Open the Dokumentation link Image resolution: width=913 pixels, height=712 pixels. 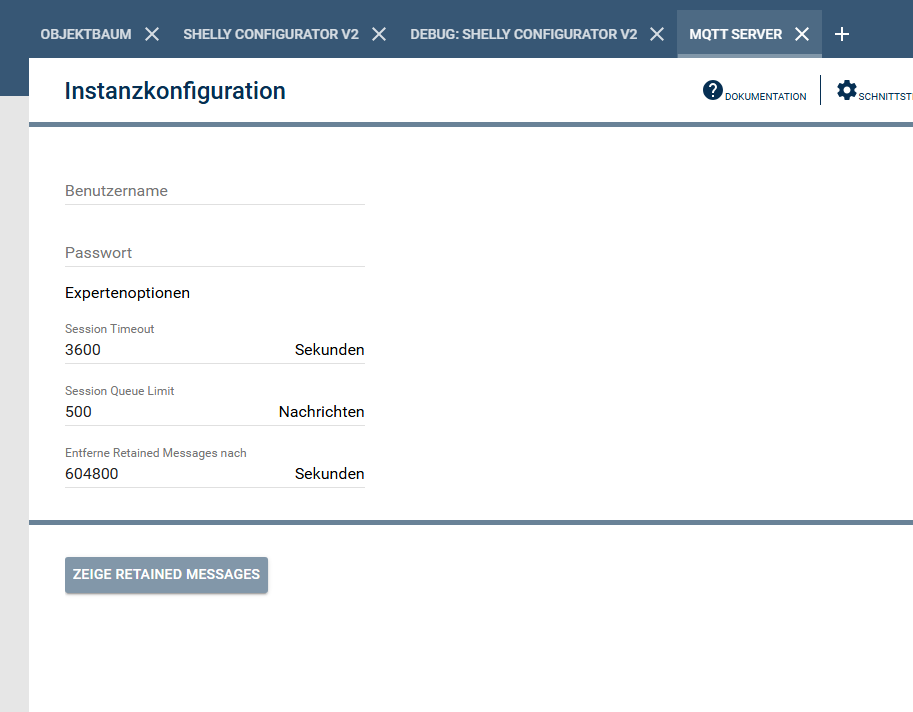coord(765,97)
